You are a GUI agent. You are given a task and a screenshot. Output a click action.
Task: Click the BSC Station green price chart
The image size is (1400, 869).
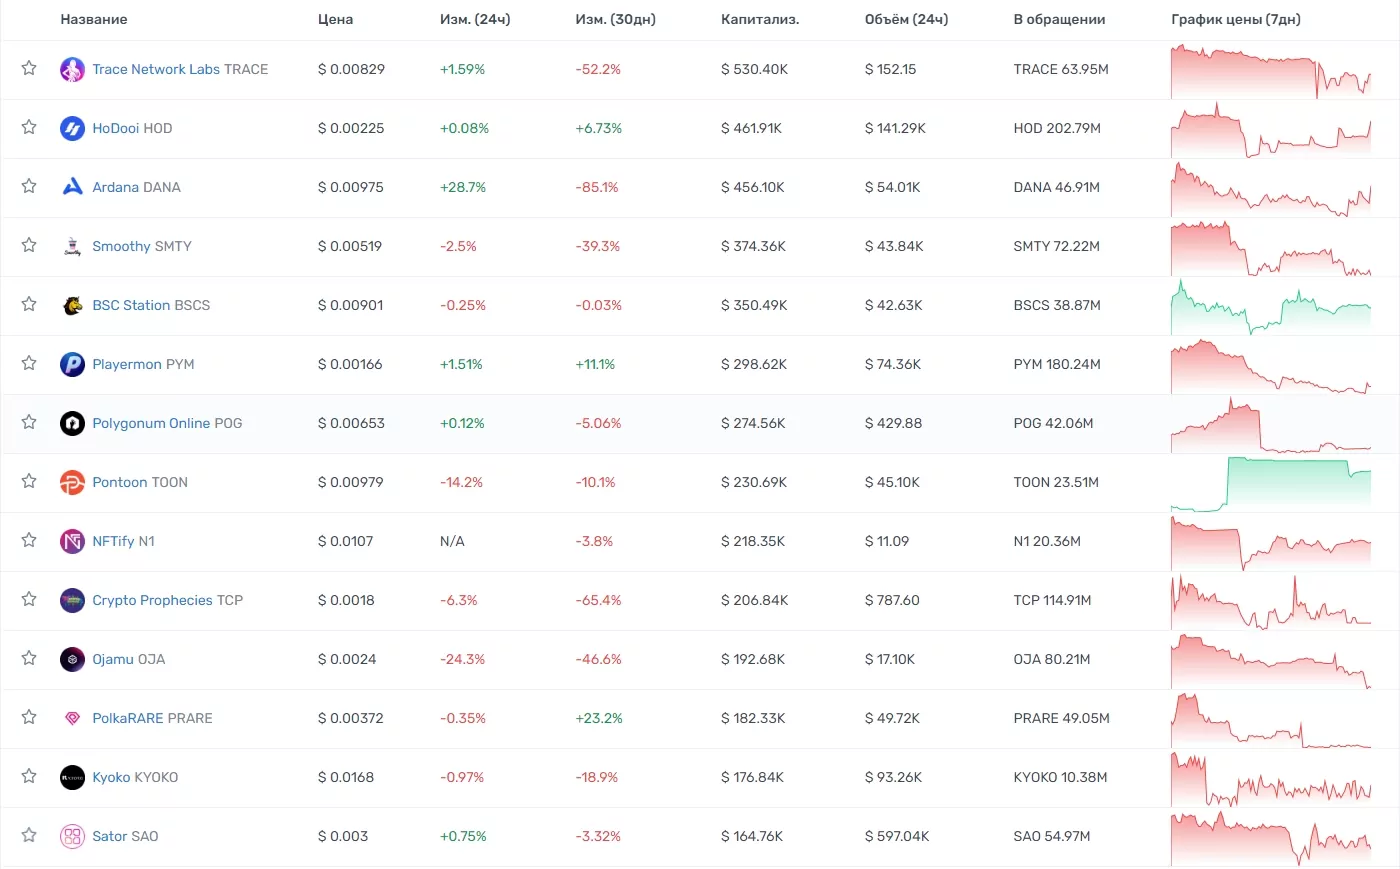(x=1270, y=307)
